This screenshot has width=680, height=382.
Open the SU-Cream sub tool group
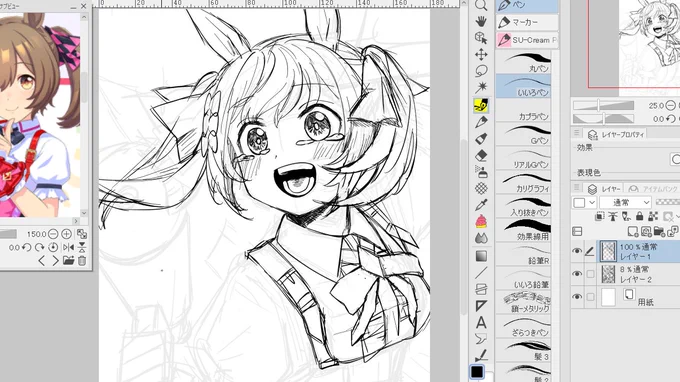click(527, 40)
